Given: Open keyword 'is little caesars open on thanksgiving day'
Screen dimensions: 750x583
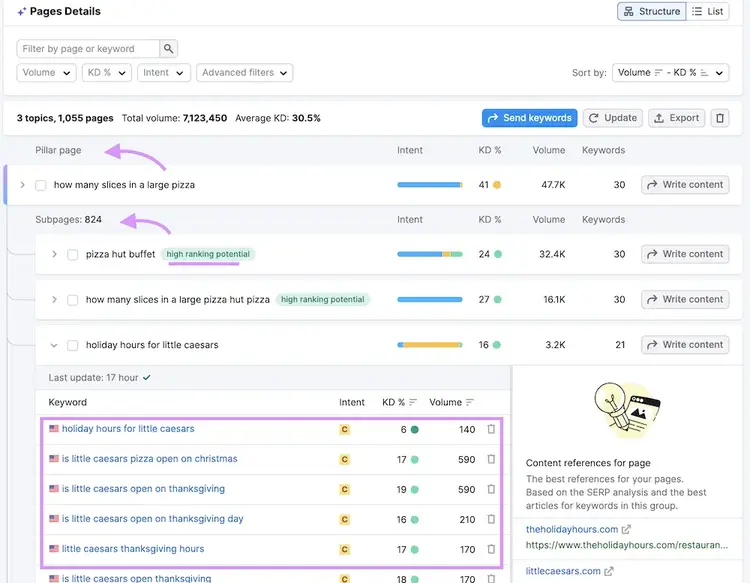Looking at the screenshot, I should (153, 518).
